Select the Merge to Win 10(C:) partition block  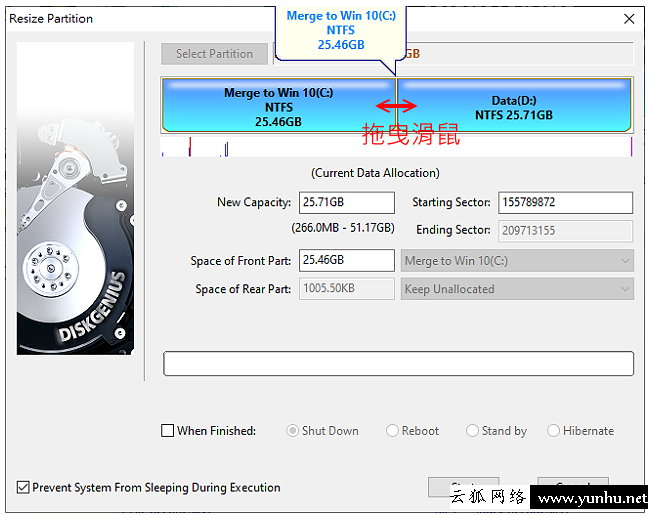pyautogui.click(x=279, y=106)
